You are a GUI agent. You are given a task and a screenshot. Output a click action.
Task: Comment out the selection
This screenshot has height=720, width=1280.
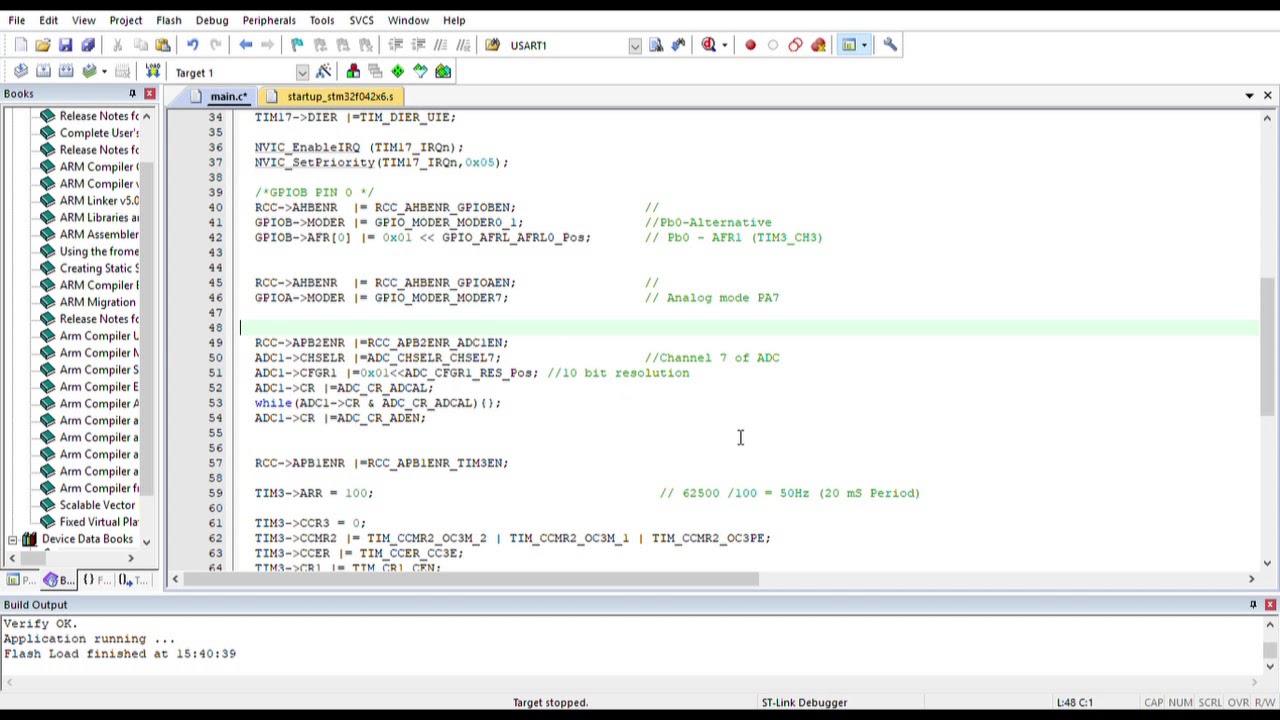(x=441, y=45)
